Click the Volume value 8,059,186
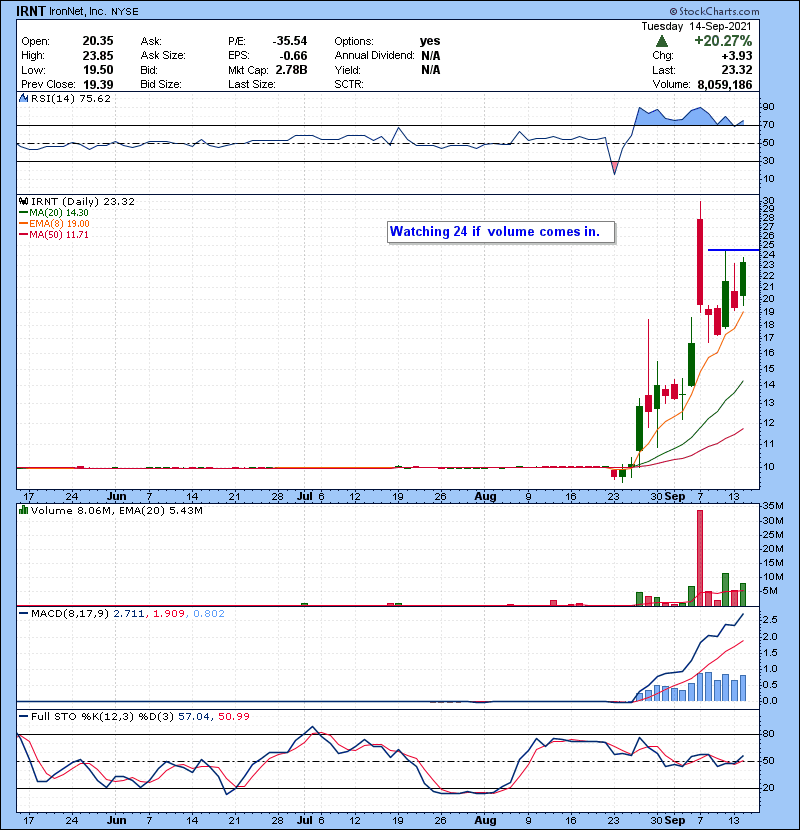 pyautogui.click(x=725, y=84)
